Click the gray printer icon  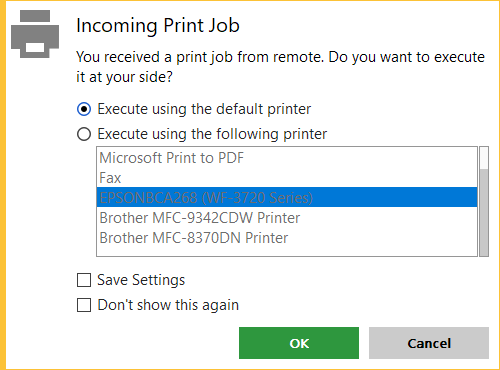tap(35, 34)
